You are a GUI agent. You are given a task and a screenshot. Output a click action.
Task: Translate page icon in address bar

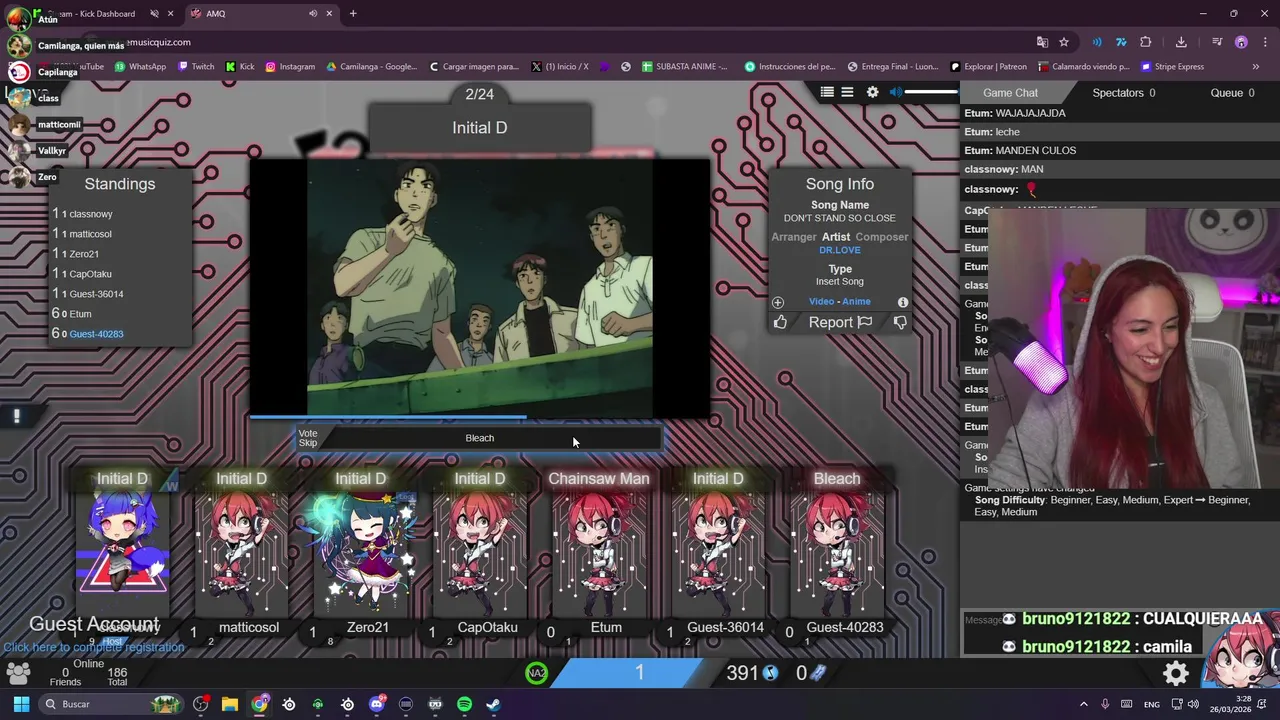pyautogui.click(x=1042, y=42)
